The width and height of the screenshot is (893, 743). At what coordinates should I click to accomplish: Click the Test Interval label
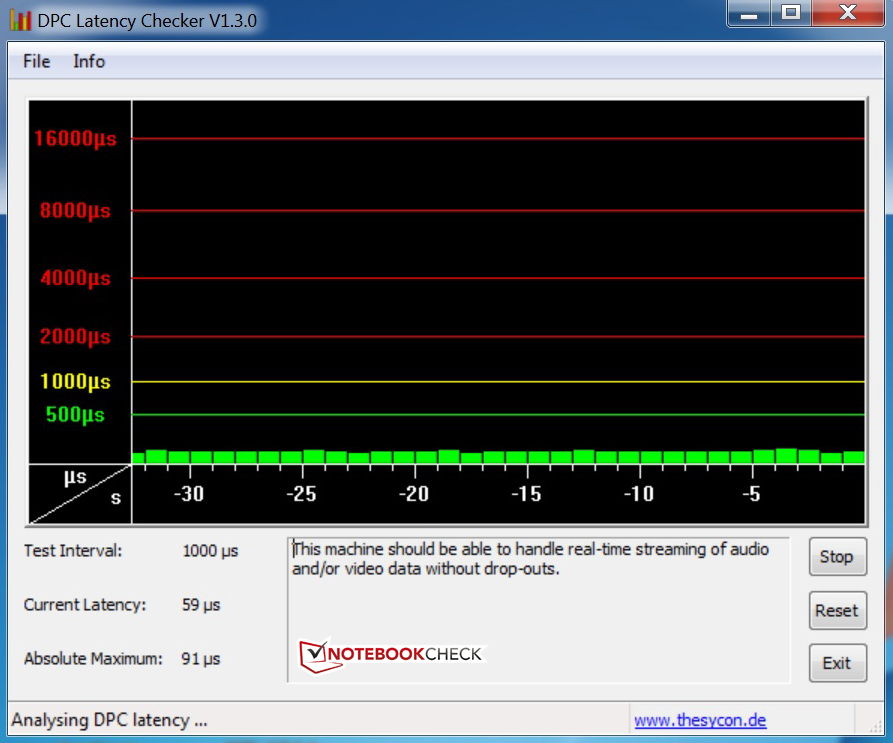tap(73, 551)
